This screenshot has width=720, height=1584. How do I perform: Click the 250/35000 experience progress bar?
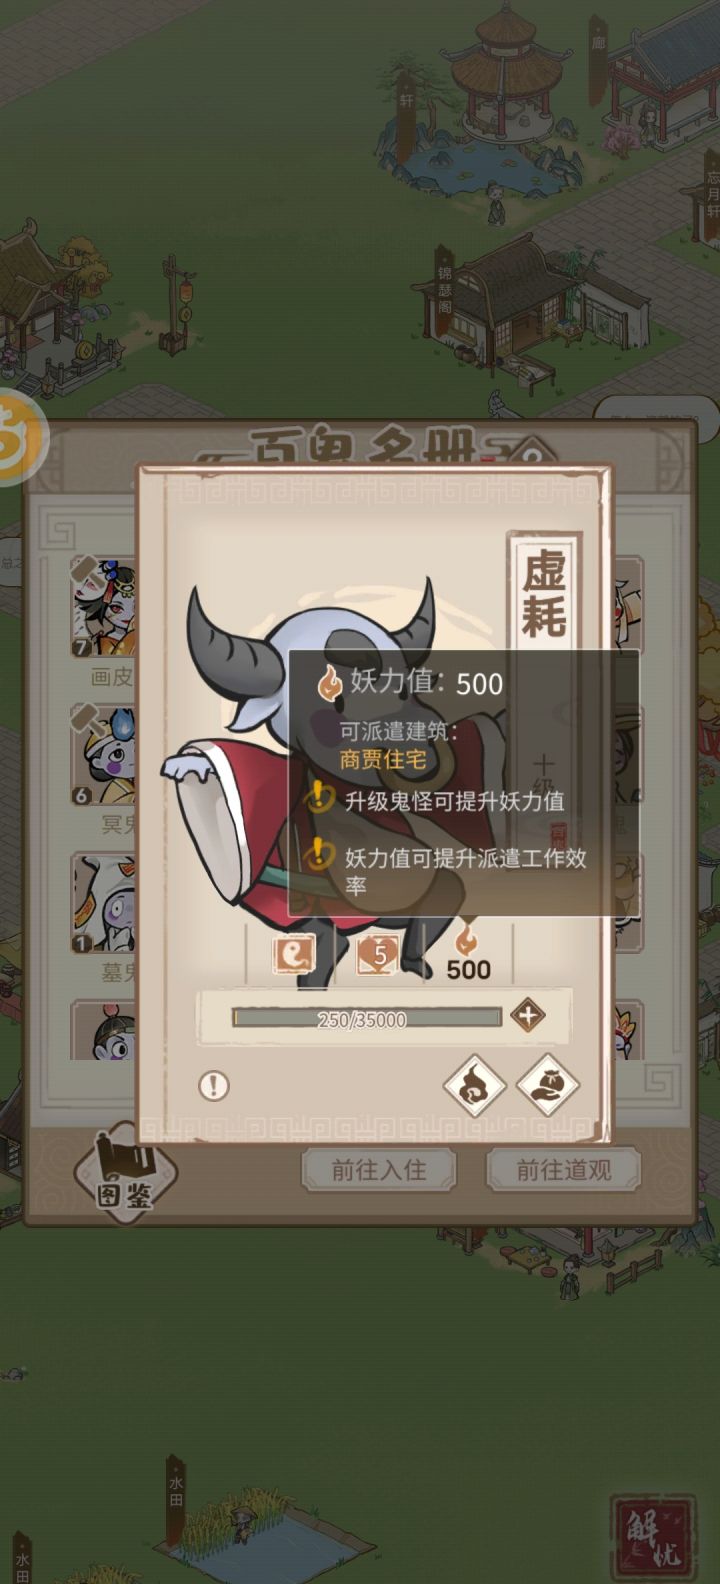pyautogui.click(x=366, y=1019)
